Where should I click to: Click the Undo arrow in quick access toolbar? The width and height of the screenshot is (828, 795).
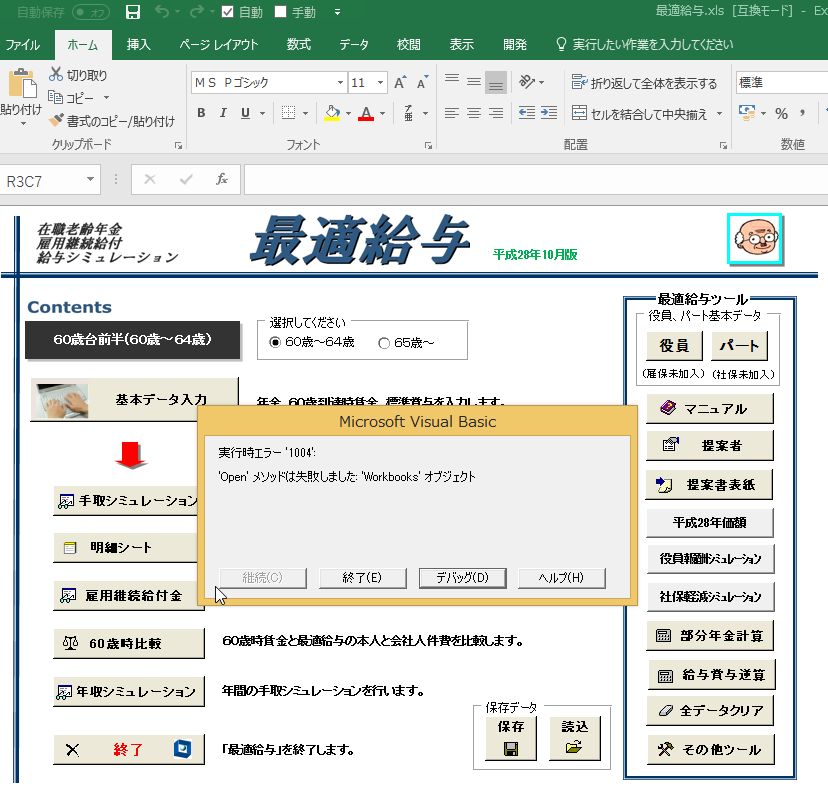tap(162, 11)
